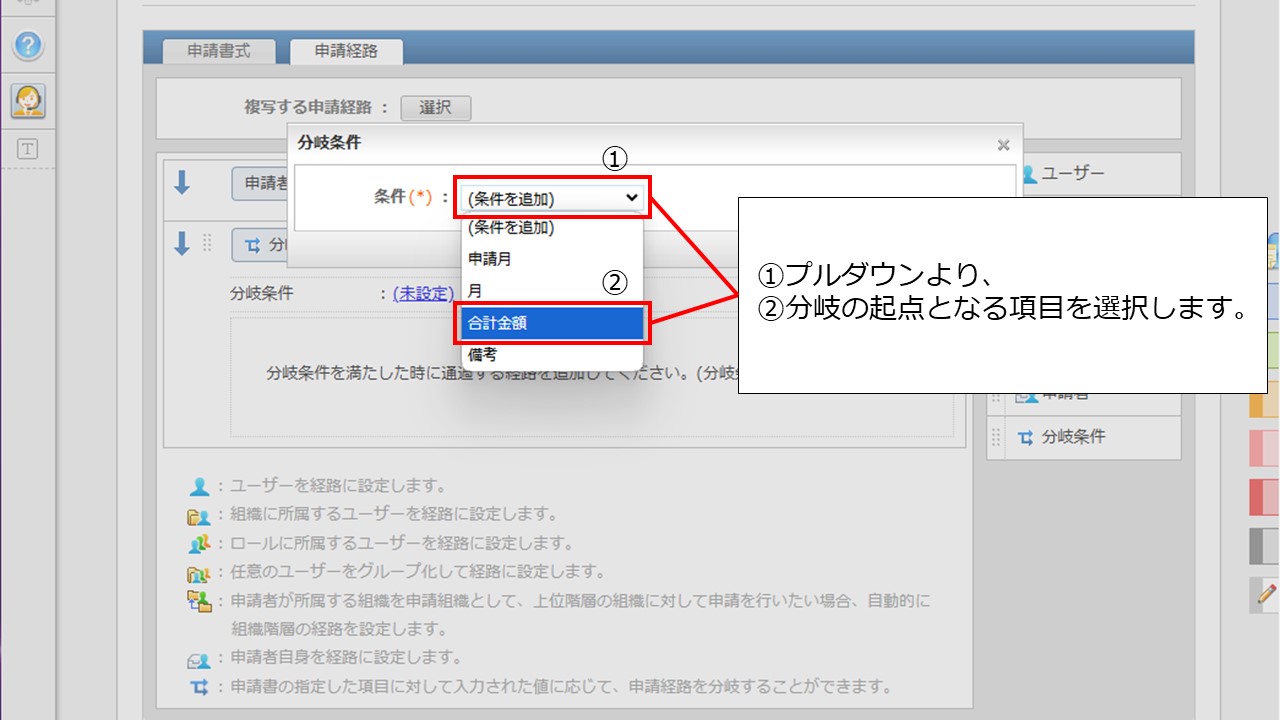Screen dimensions: 1280x720
Task: Click the pencil edit icon at right edge
Action: [x=1266, y=594]
